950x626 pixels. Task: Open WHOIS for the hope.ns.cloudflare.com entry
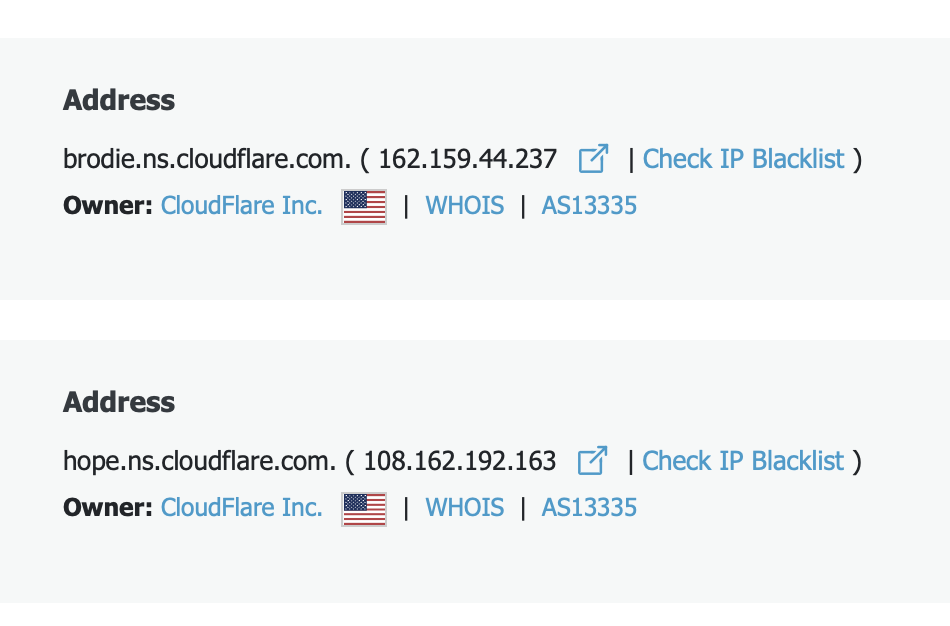click(465, 508)
